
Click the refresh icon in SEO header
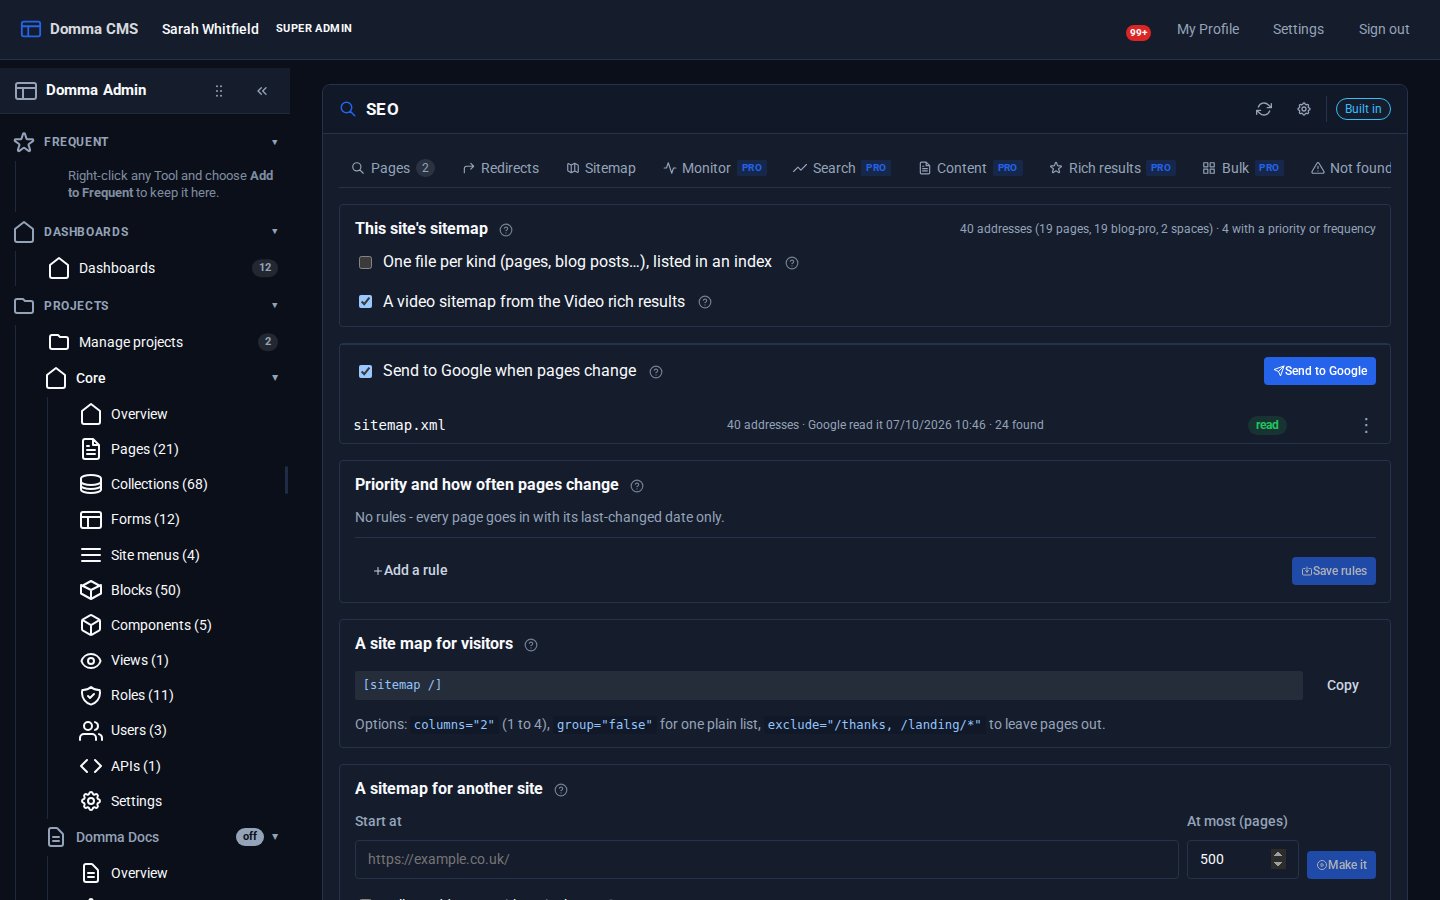click(x=1264, y=109)
